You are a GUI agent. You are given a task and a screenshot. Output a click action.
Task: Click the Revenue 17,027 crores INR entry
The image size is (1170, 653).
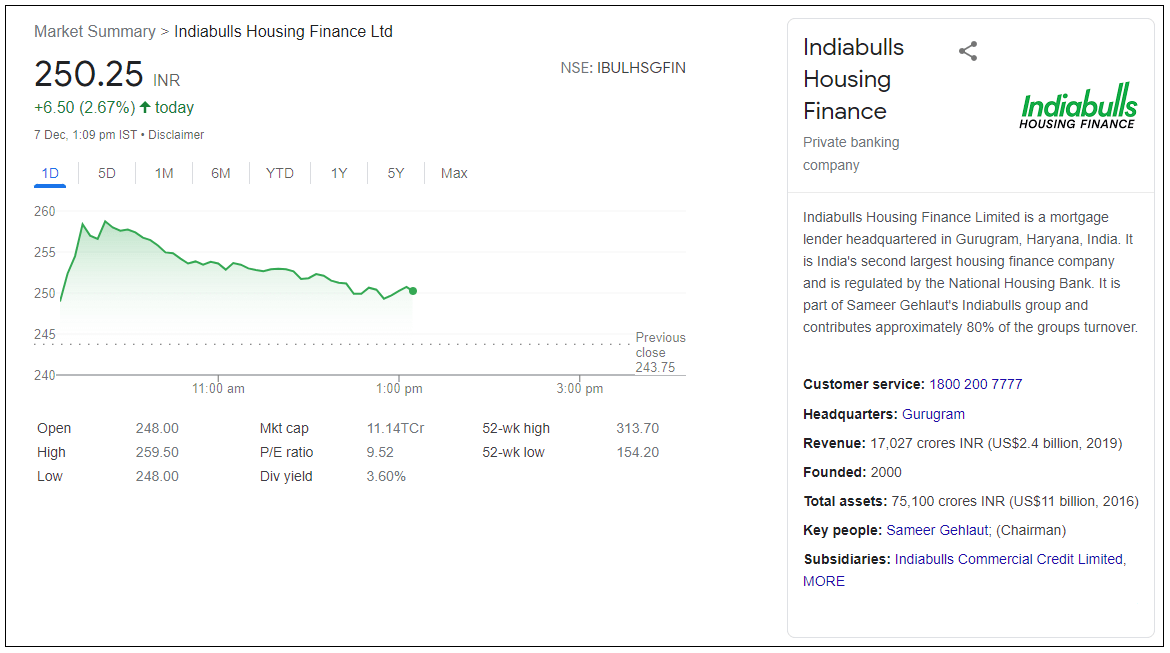pos(963,443)
